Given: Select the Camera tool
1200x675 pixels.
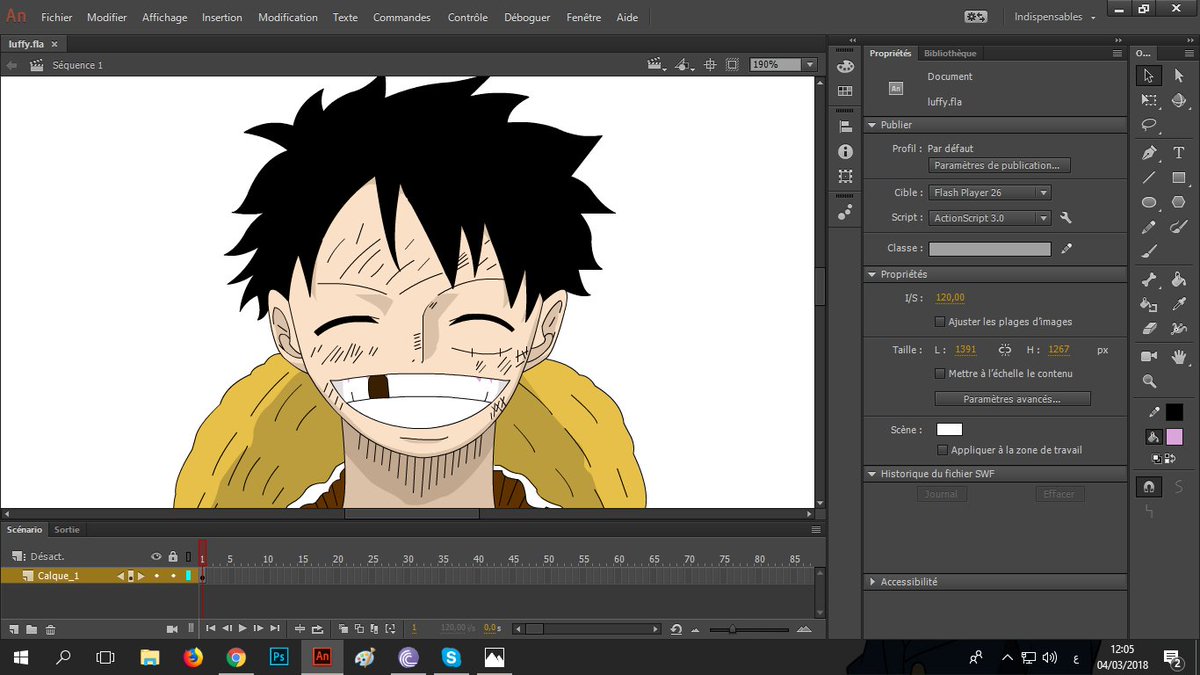Looking at the screenshot, I should 1149,356.
